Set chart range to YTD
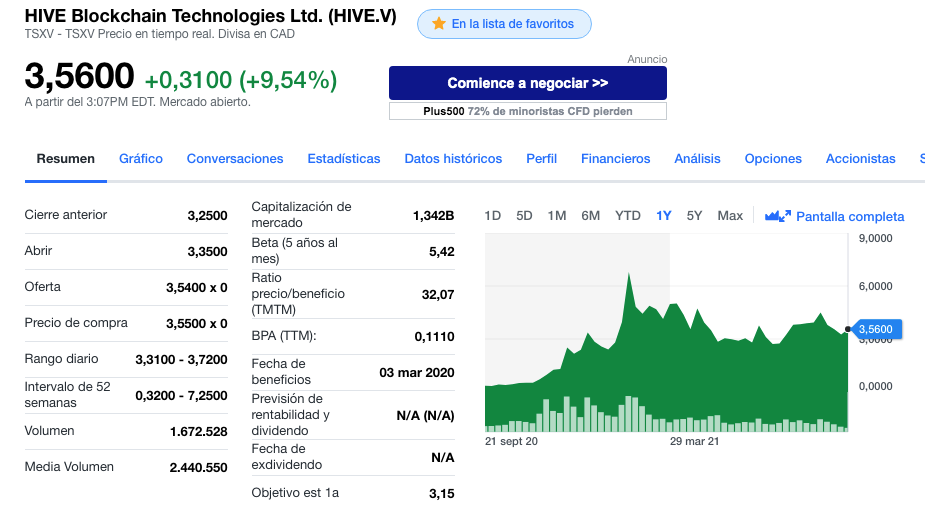925x530 pixels. click(628, 216)
